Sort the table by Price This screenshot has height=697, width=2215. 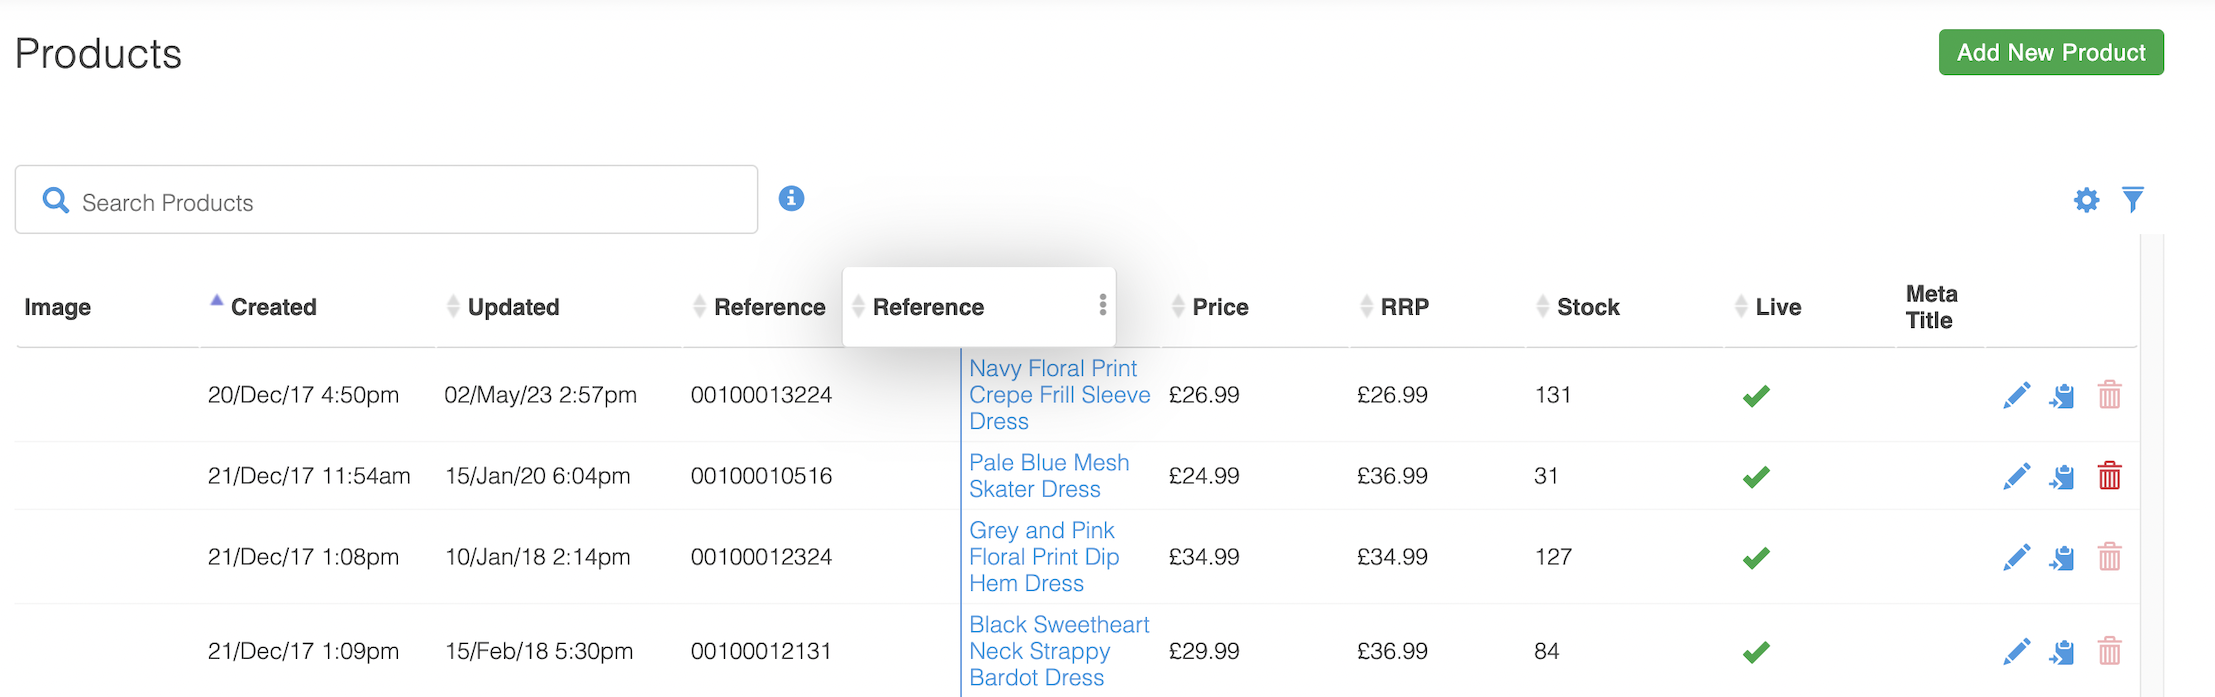1219,307
